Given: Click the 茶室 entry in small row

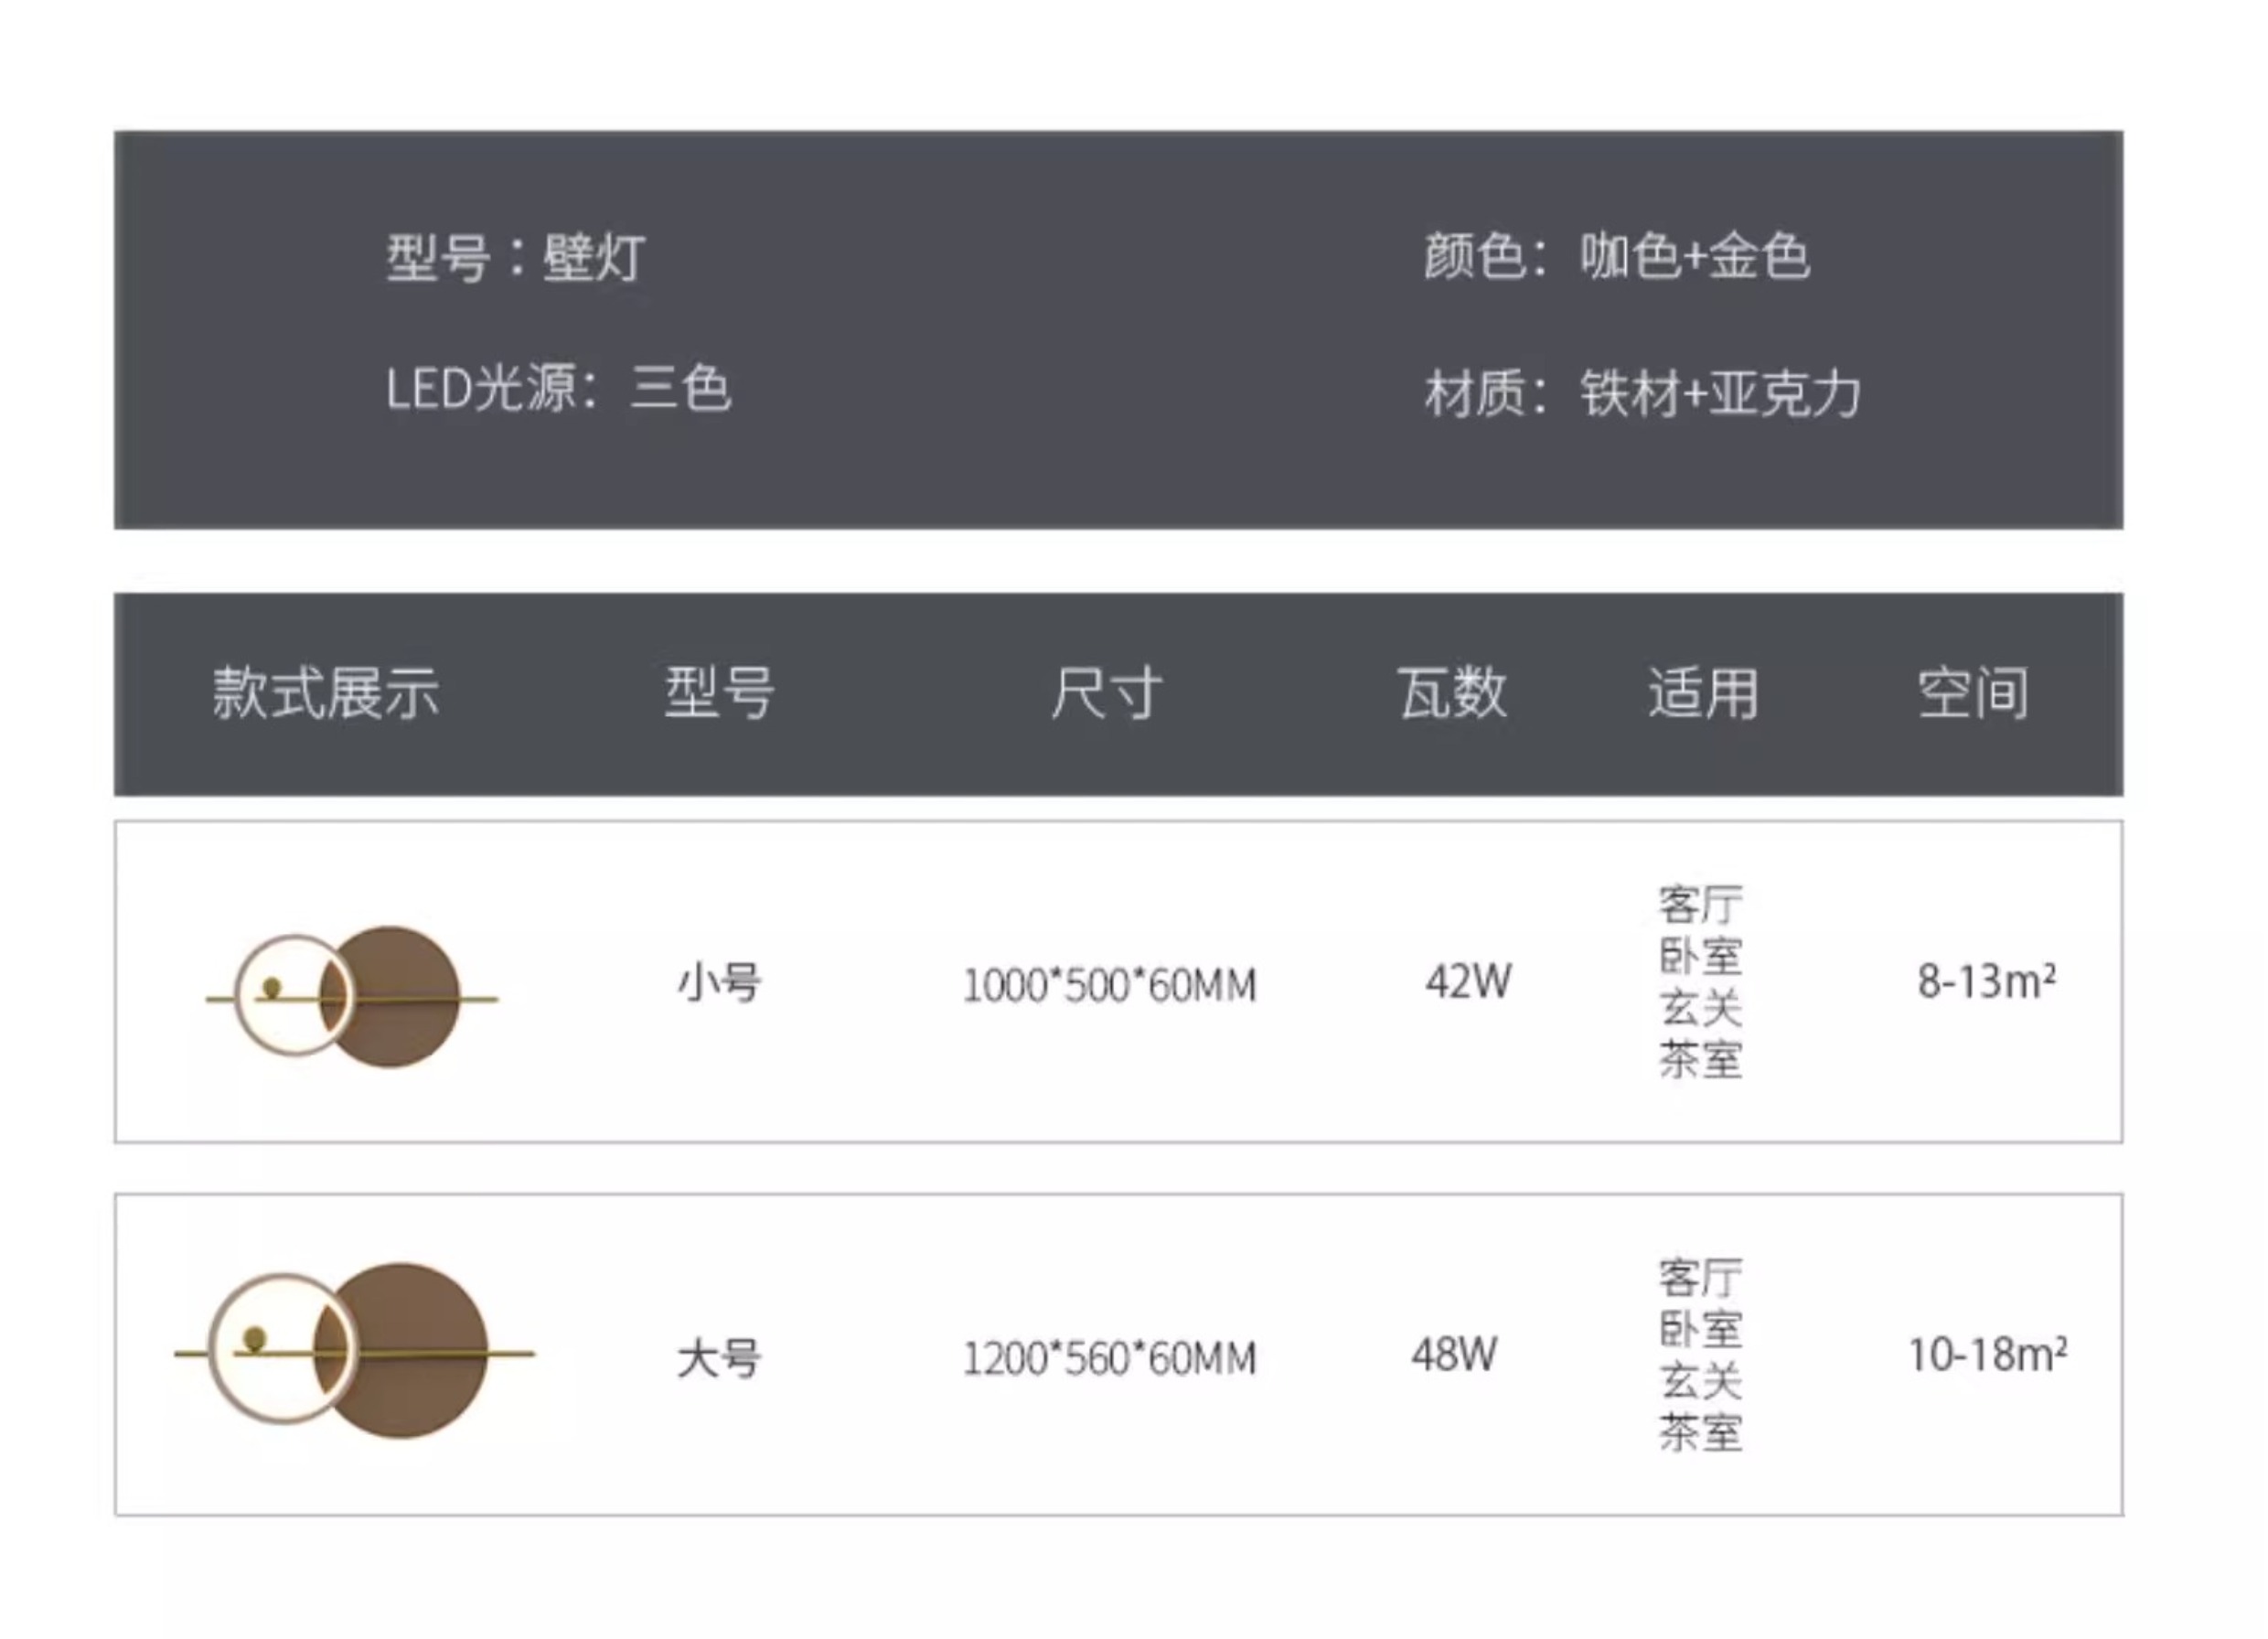Looking at the screenshot, I should point(1701,1060).
